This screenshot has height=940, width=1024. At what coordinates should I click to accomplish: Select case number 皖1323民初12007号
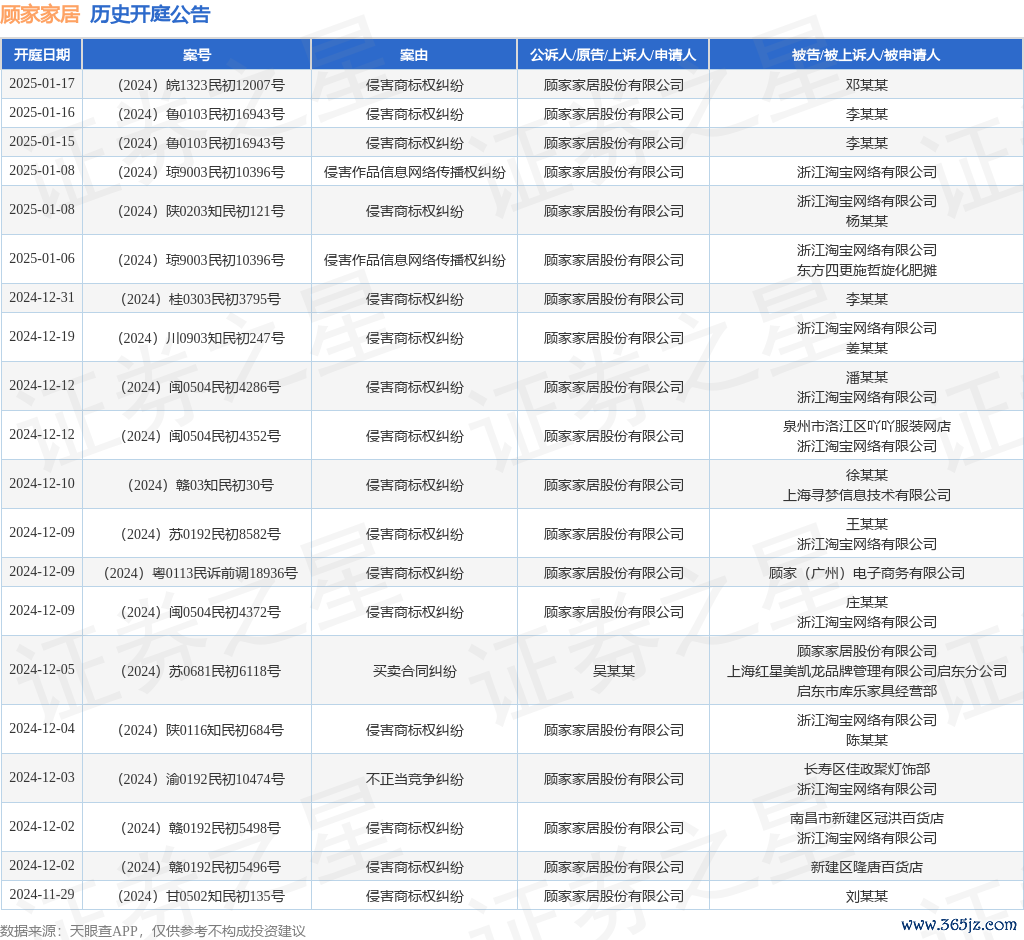coord(201,85)
